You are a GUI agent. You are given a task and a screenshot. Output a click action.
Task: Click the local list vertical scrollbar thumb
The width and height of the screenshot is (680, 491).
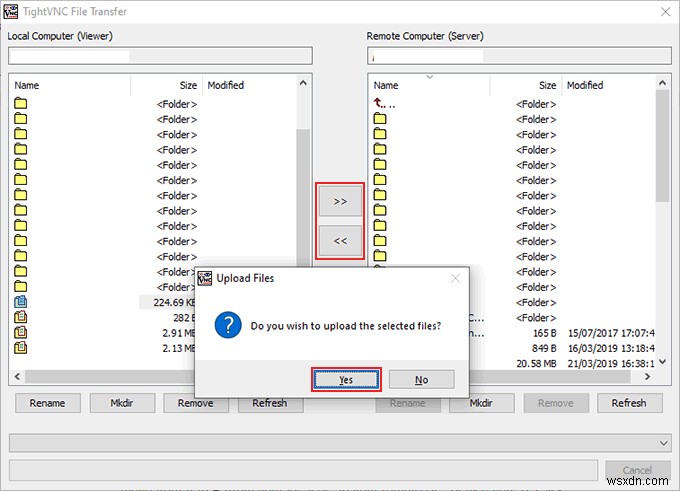[303, 197]
